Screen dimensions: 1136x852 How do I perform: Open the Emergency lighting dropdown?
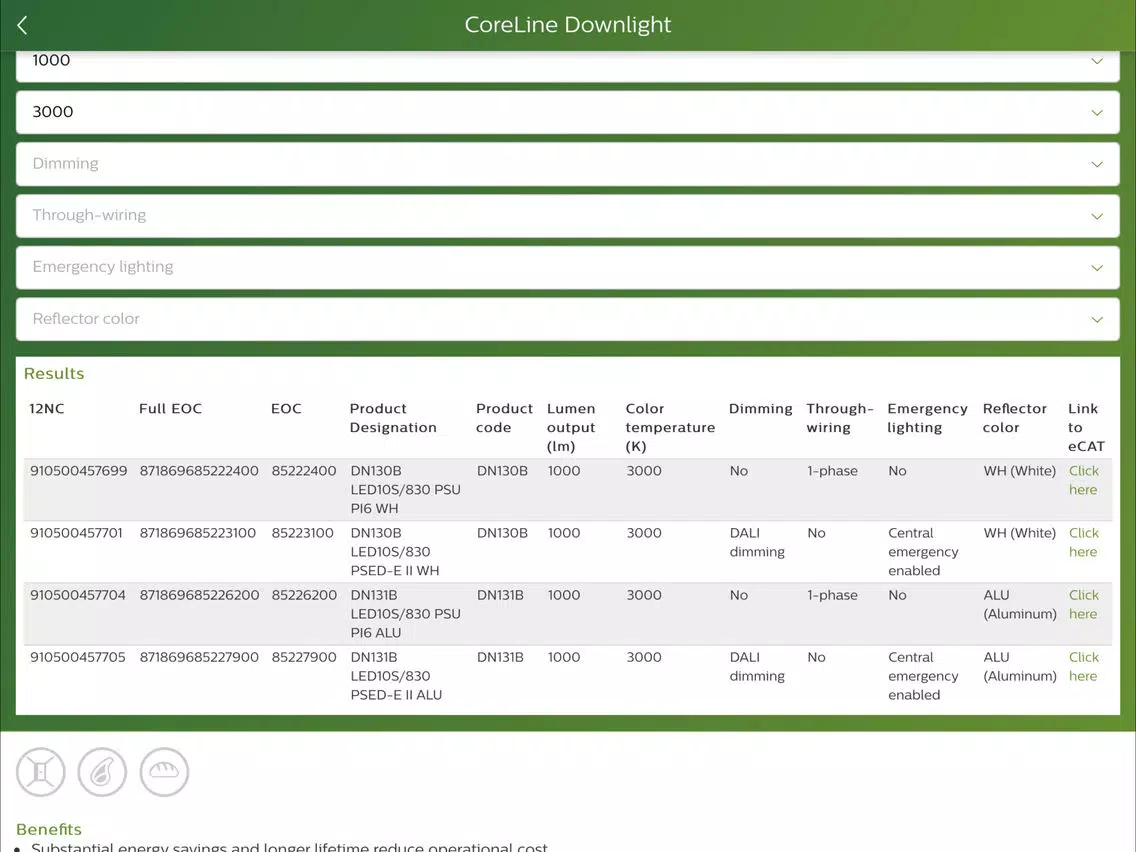pos(568,267)
